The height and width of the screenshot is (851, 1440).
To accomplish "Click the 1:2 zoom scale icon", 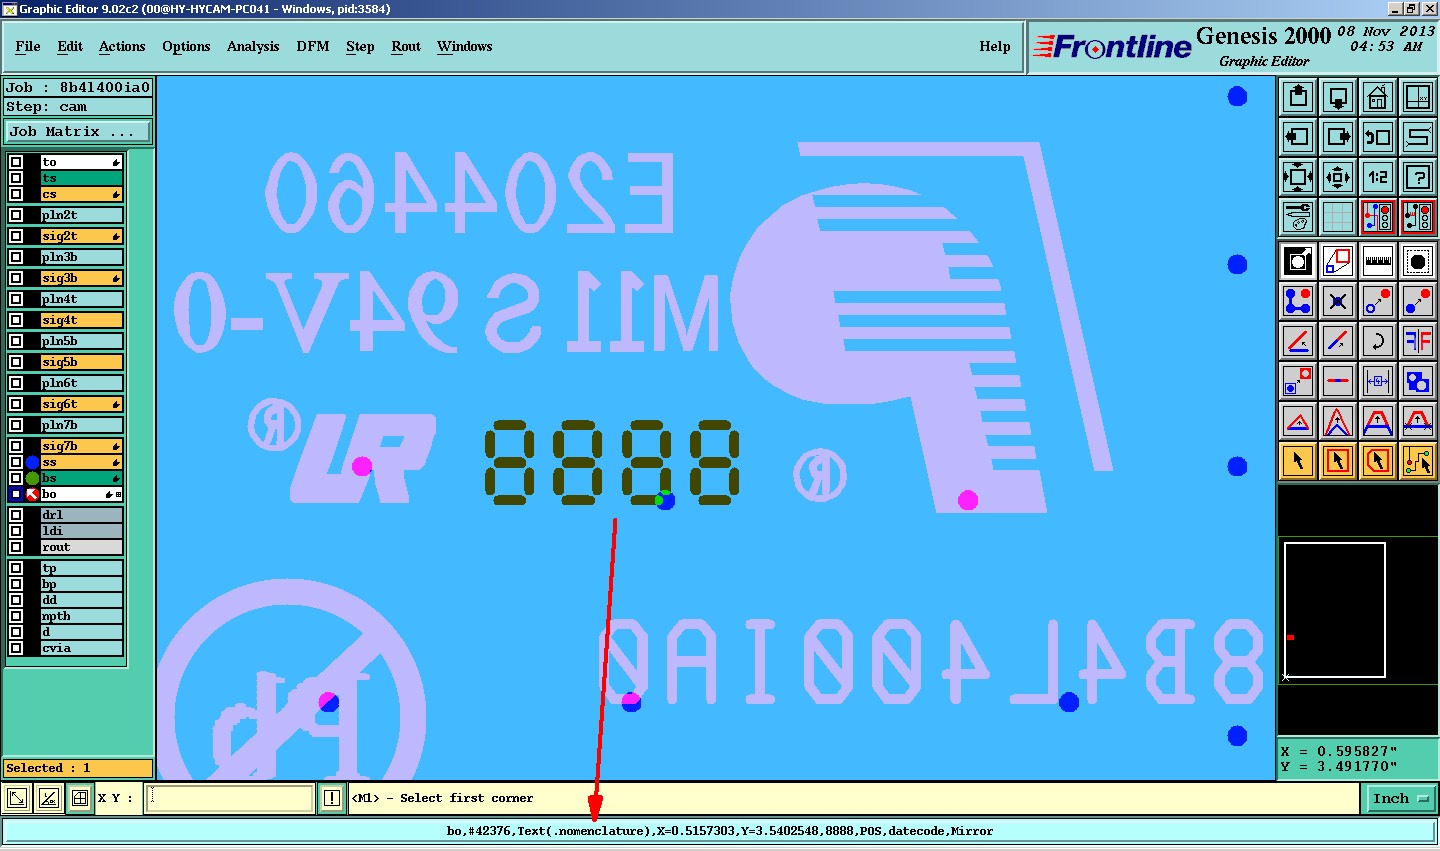I will [x=1378, y=177].
